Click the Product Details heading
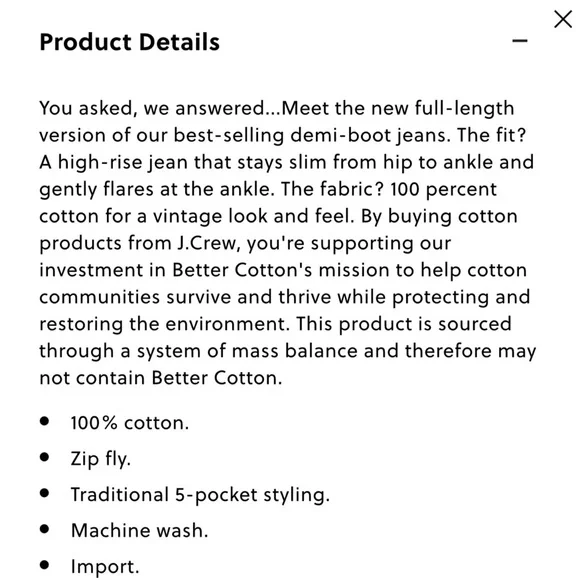Viewport: 580px width, 580px height. click(x=129, y=42)
